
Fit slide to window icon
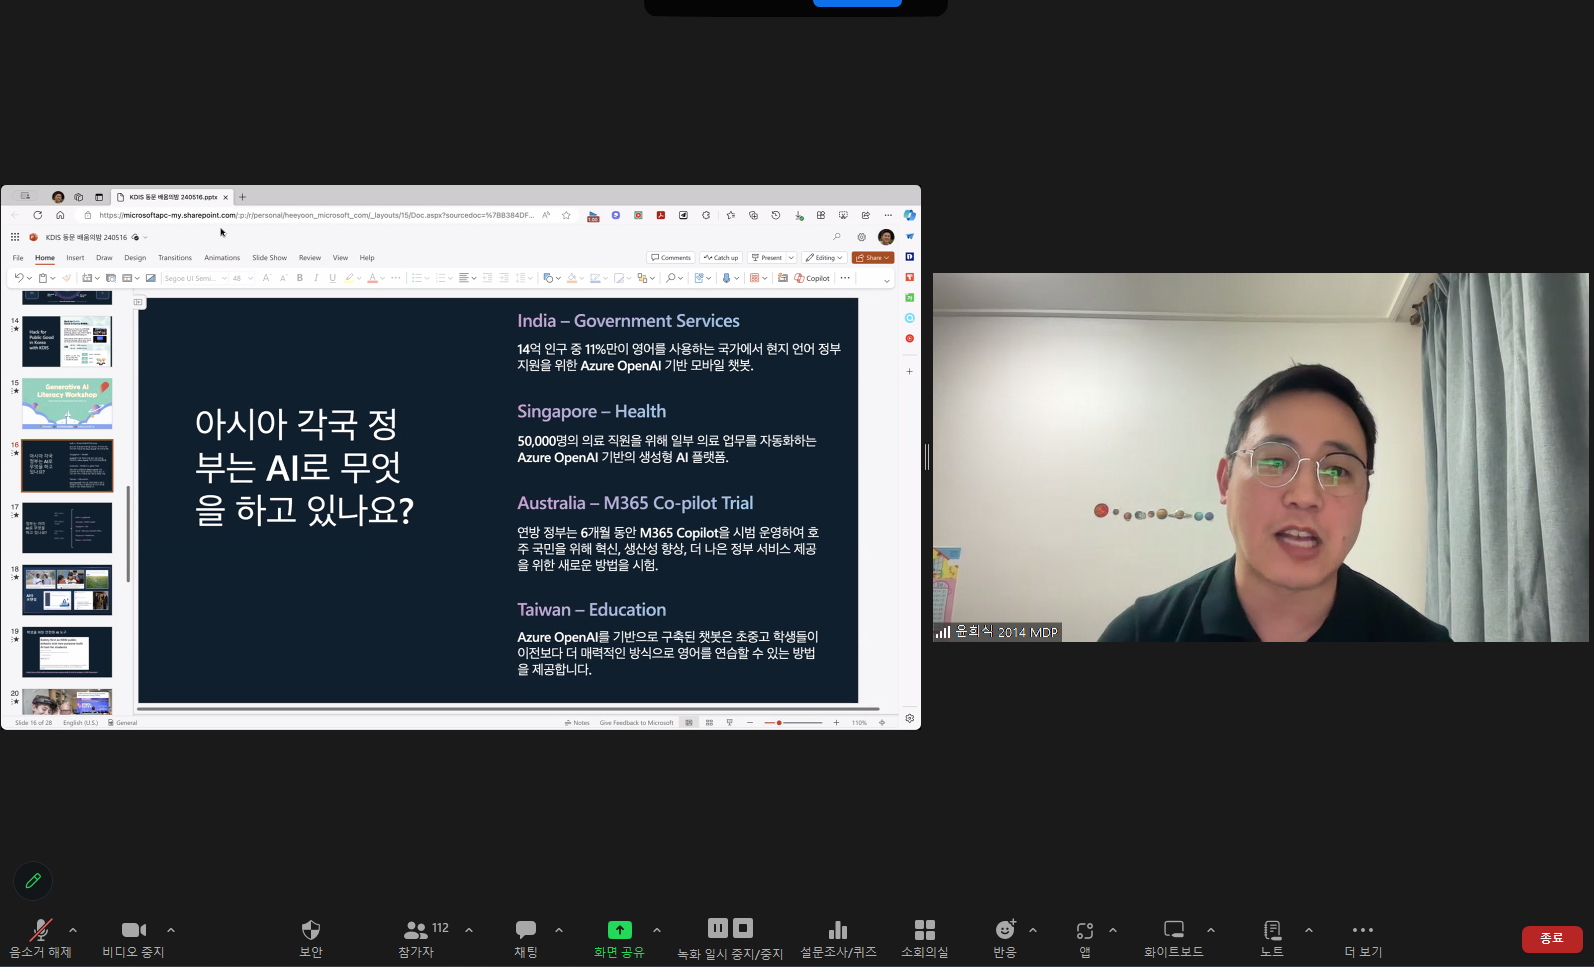click(x=882, y=722)
